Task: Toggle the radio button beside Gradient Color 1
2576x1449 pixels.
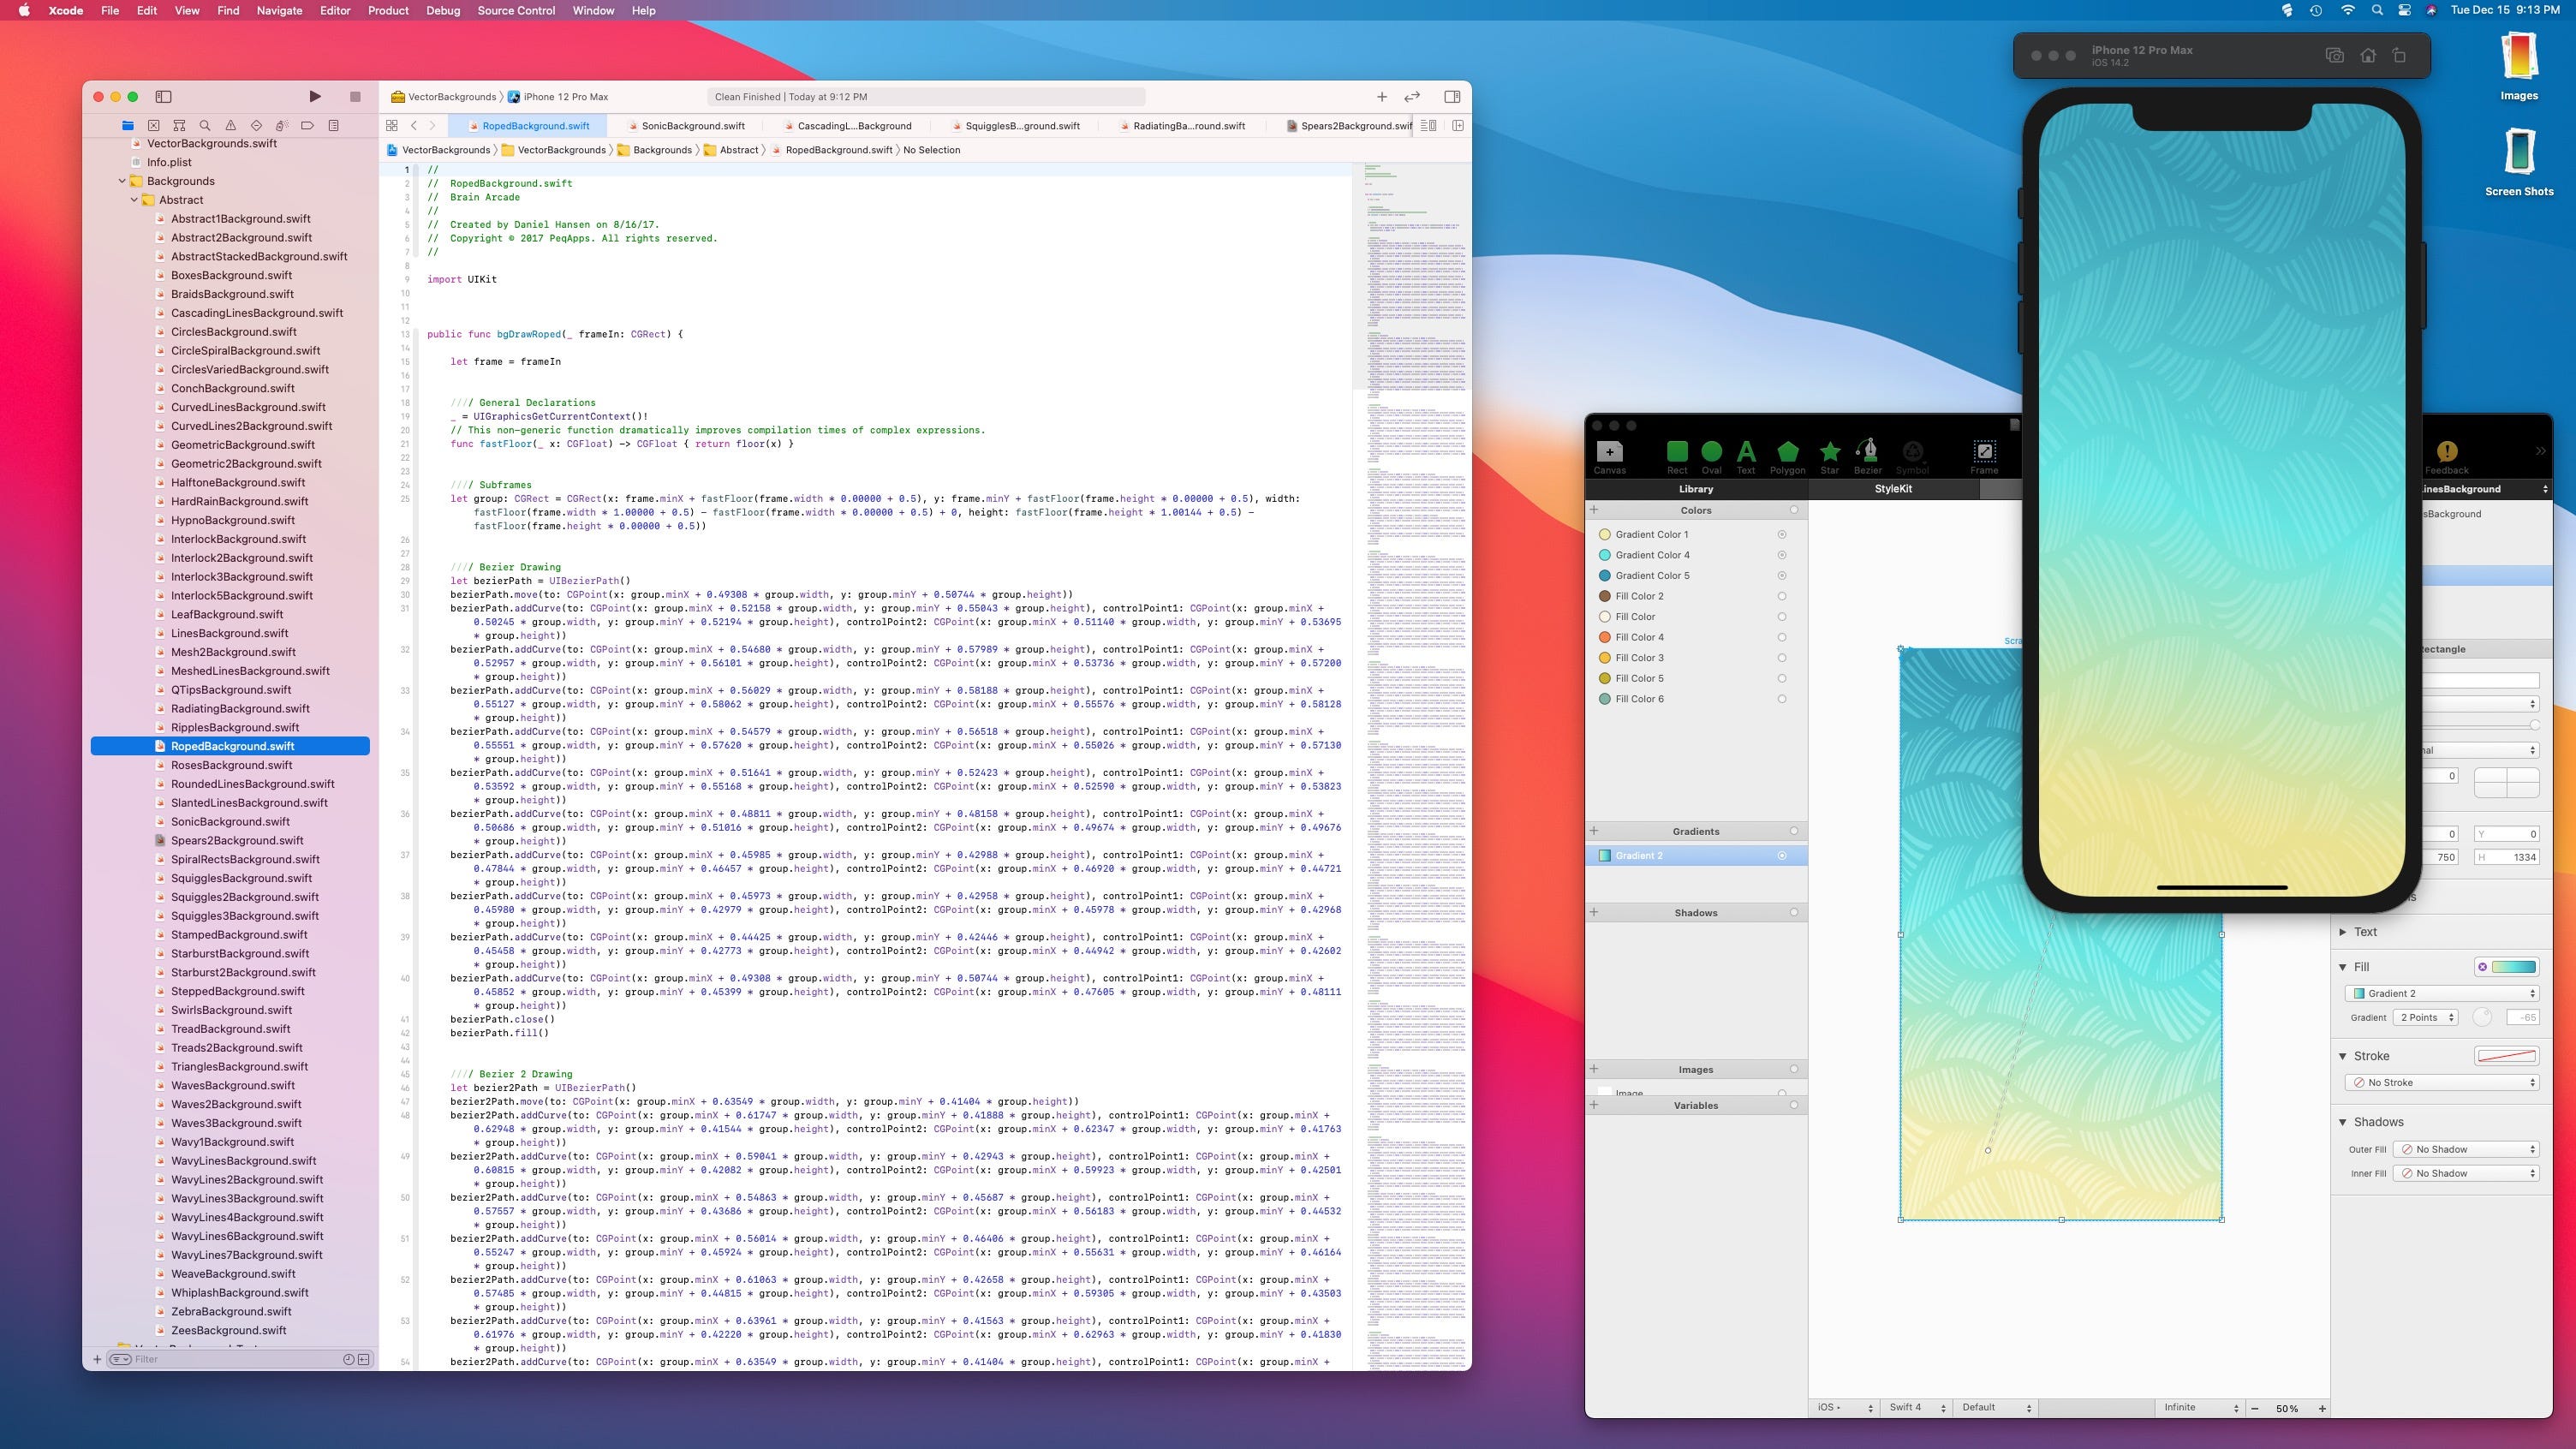Action: pyautogui.click(x=1782, y=534)
